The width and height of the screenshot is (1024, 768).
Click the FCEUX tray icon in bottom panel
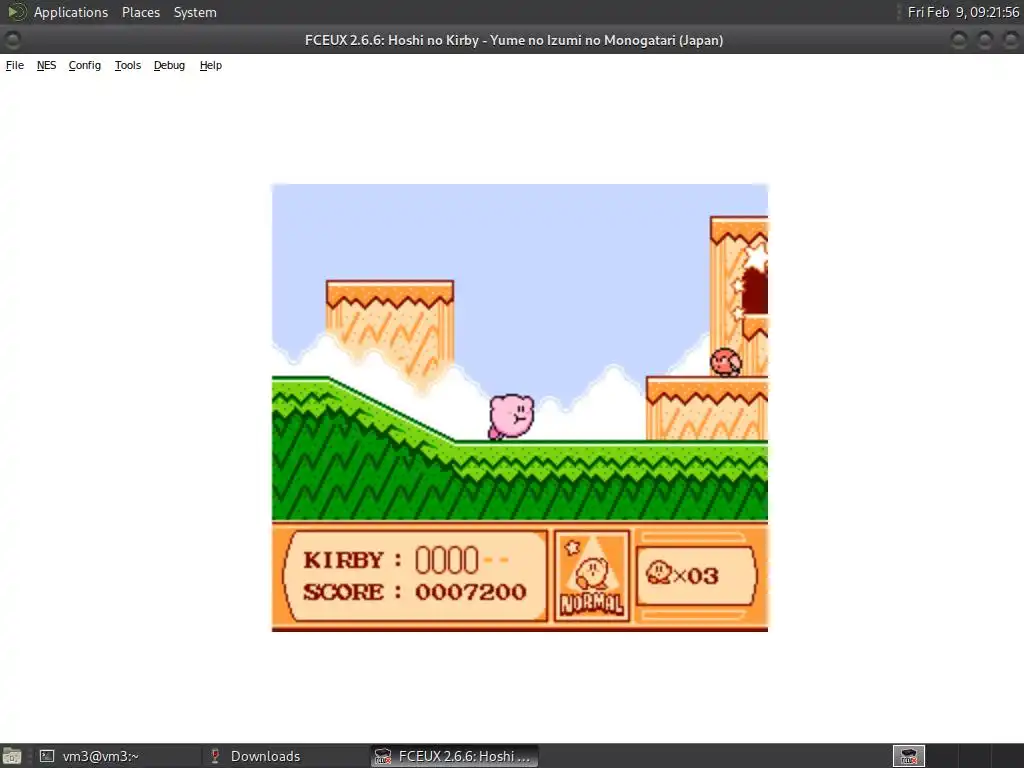pos(909,756)
